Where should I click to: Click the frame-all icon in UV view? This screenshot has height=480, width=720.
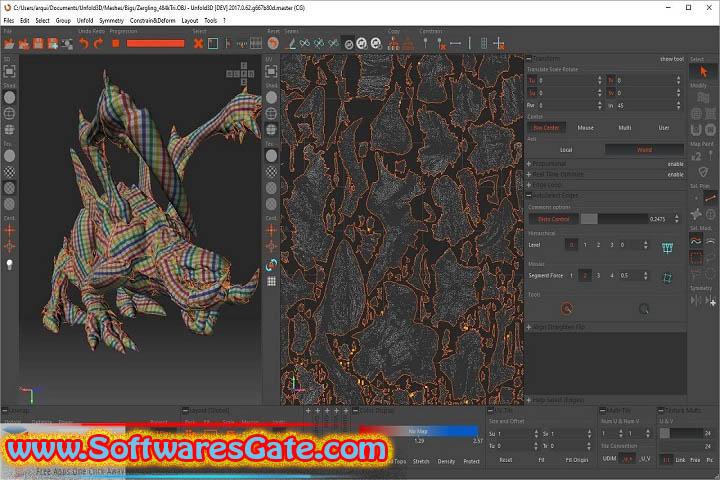point(271,71)
